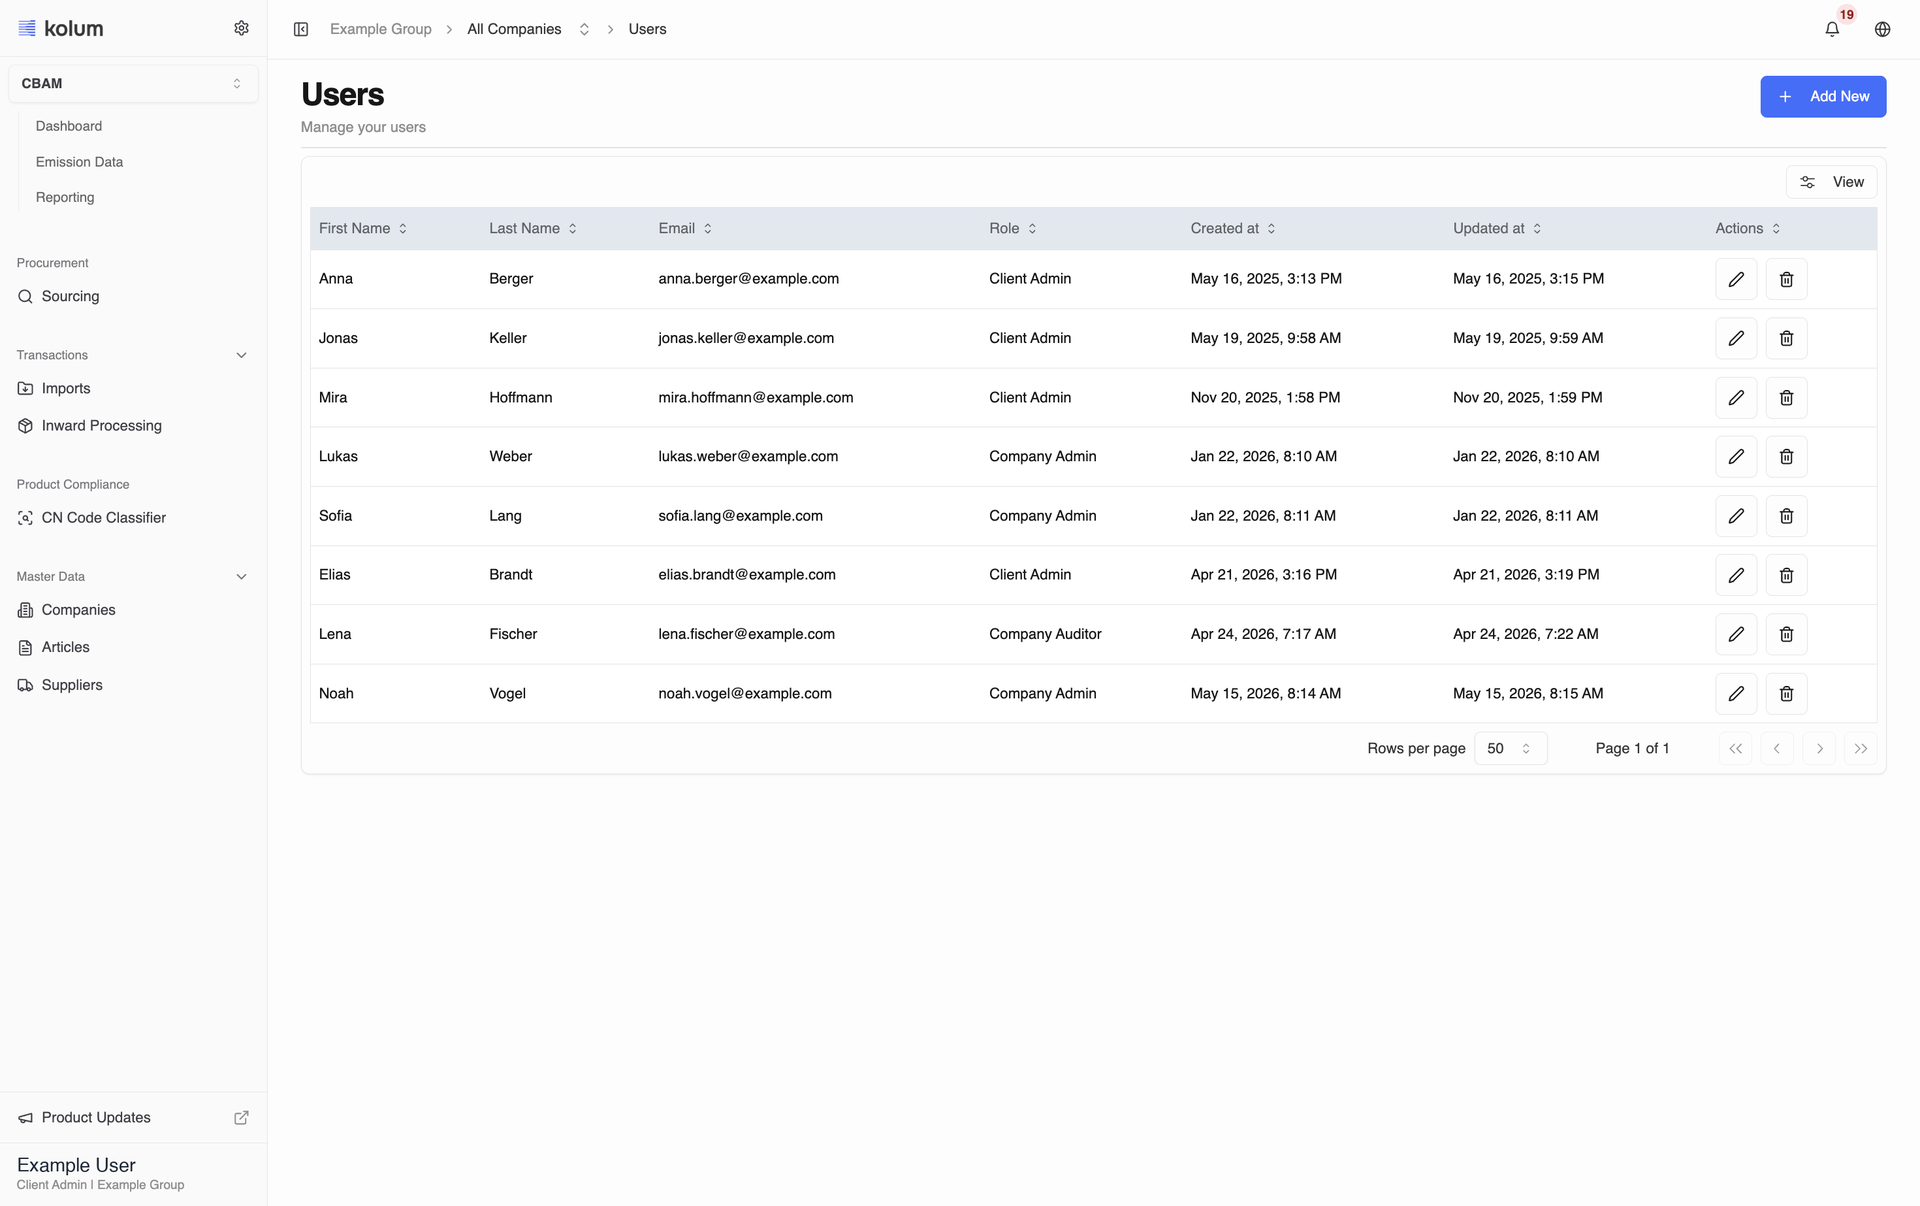
Task: Delete Anna Berger's user record
Action: (x=1786, y=279)
